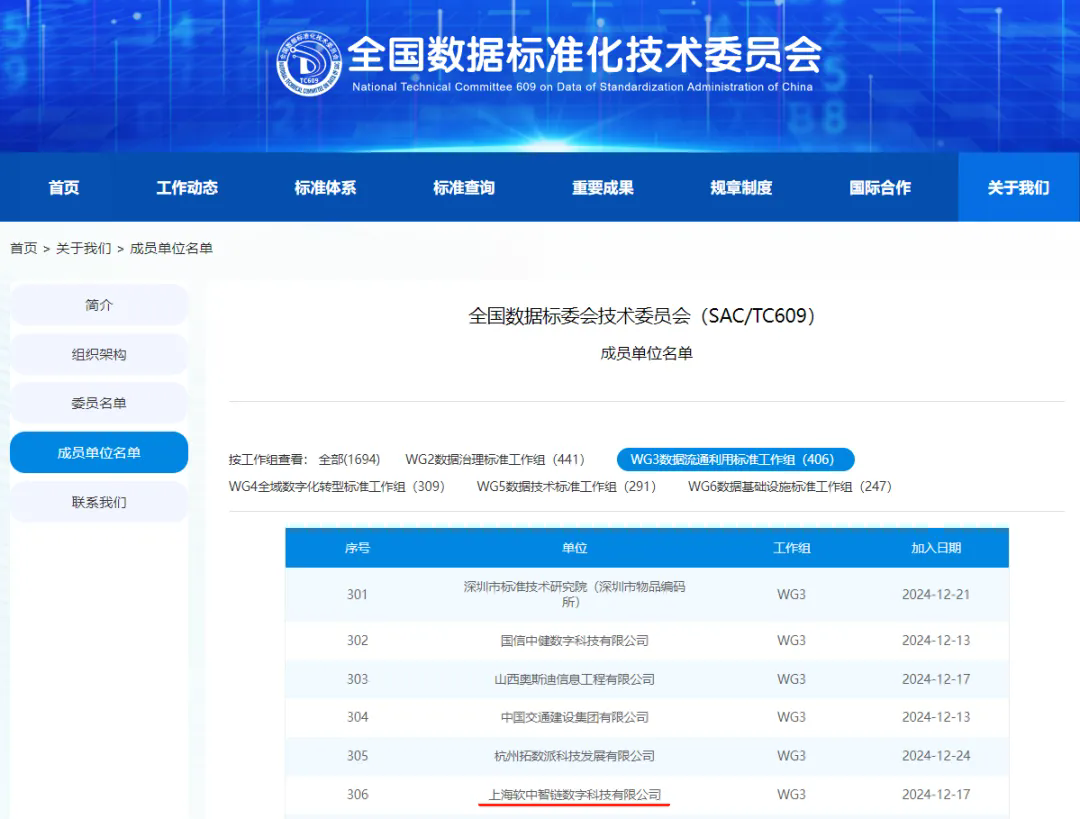Screen dimensions: 1080x819
Task: Click the 工作组 table column header
Action: pyautogui.click(x=791, y=548)
